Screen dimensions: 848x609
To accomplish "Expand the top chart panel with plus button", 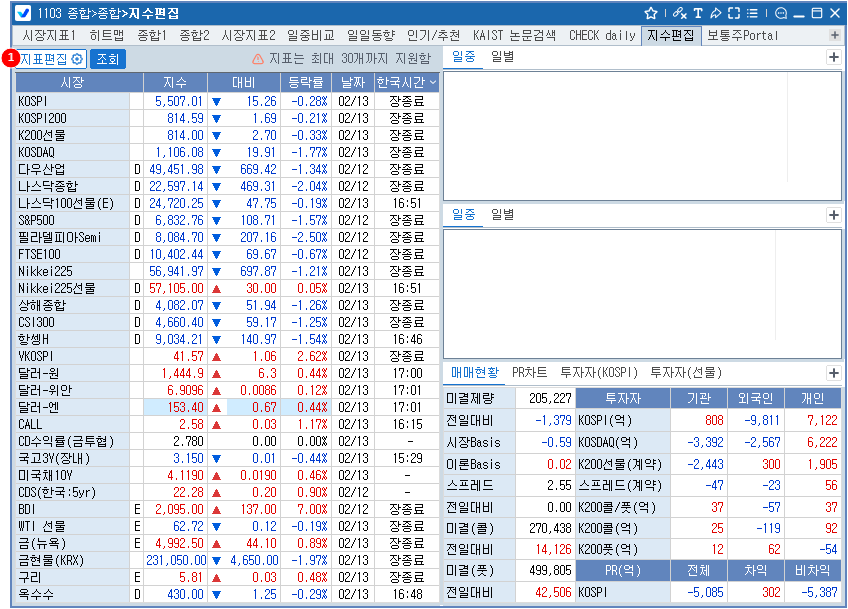I will (833, 57).
